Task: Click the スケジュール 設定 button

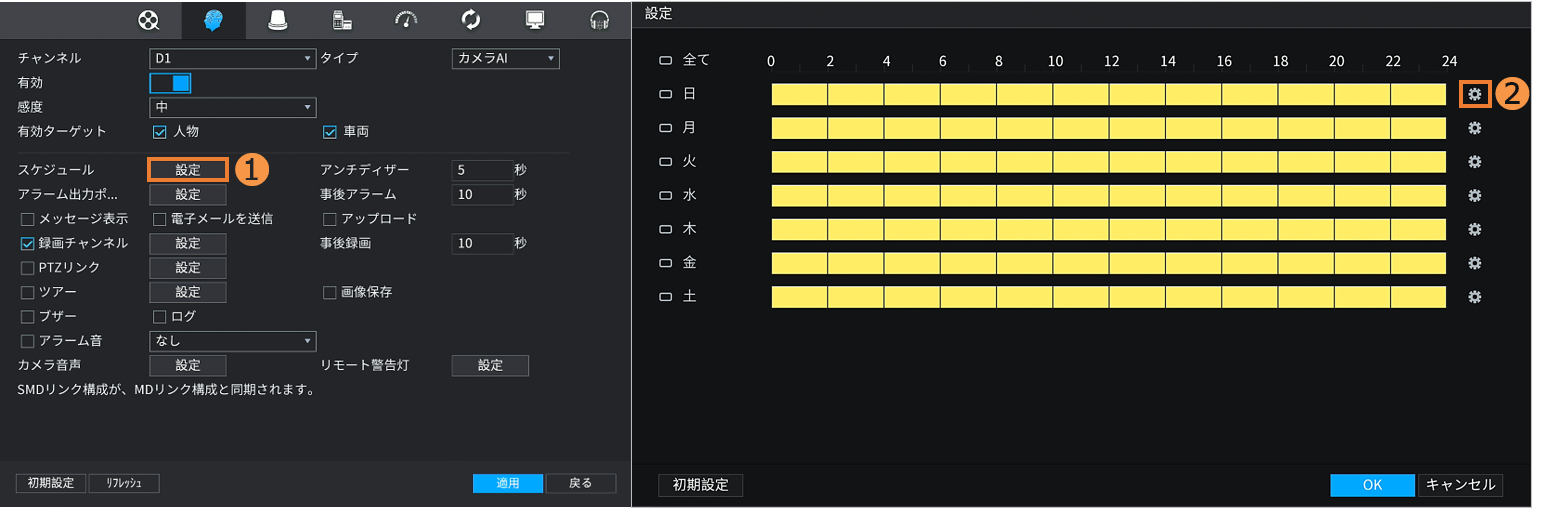Action: (x=188, y=170)
